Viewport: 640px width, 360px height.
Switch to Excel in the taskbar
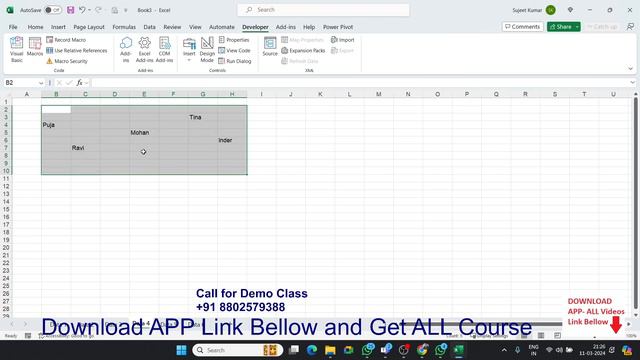[459, 350]
